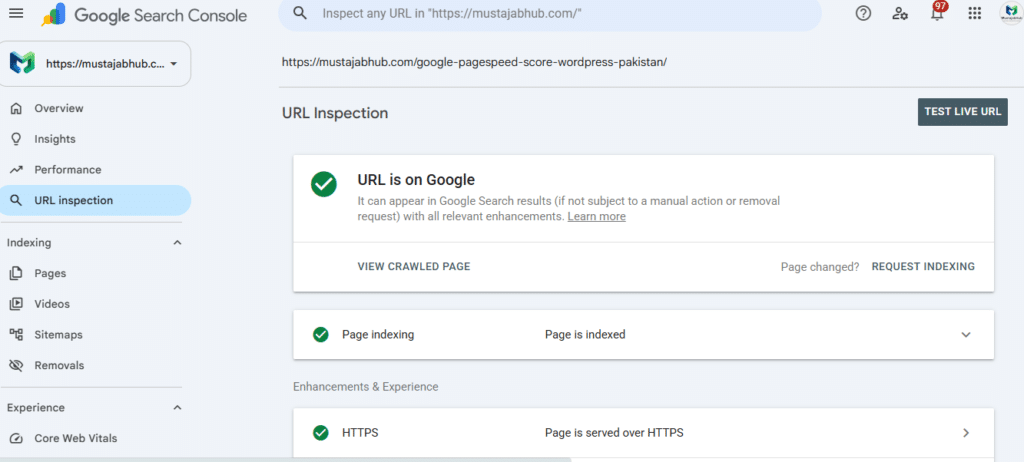Collapse the Experience section

pyautogui.click(x=177, y=408)
